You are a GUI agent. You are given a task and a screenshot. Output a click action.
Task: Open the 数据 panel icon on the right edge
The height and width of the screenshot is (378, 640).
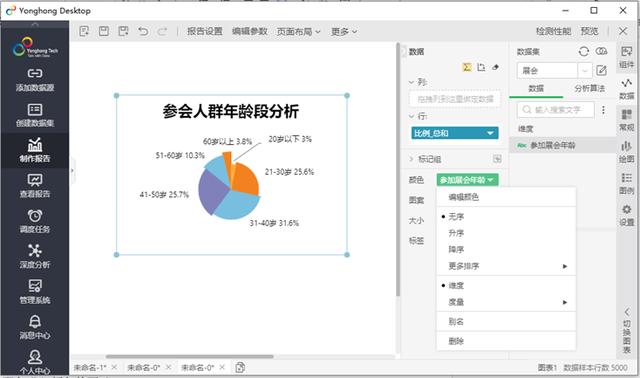coord(627,89)
